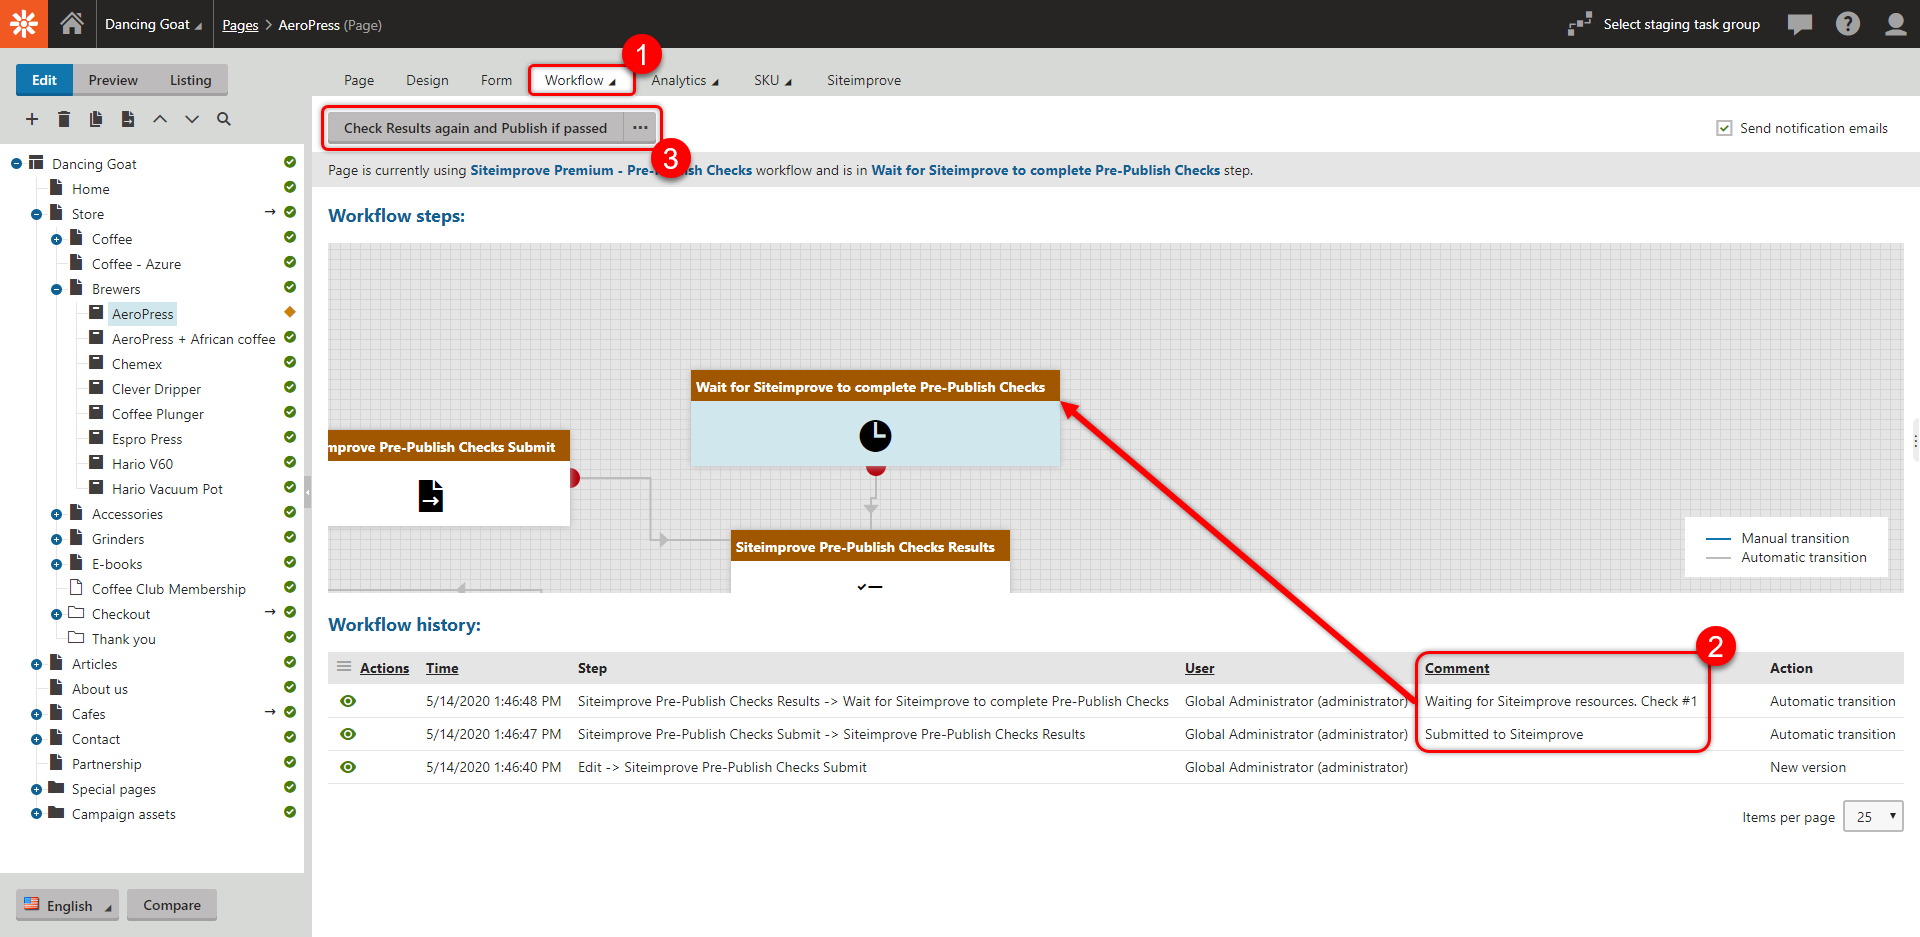The image size is (1920, 937).
Task: Sort history by Comment column
Action: tap(1457, 668)
